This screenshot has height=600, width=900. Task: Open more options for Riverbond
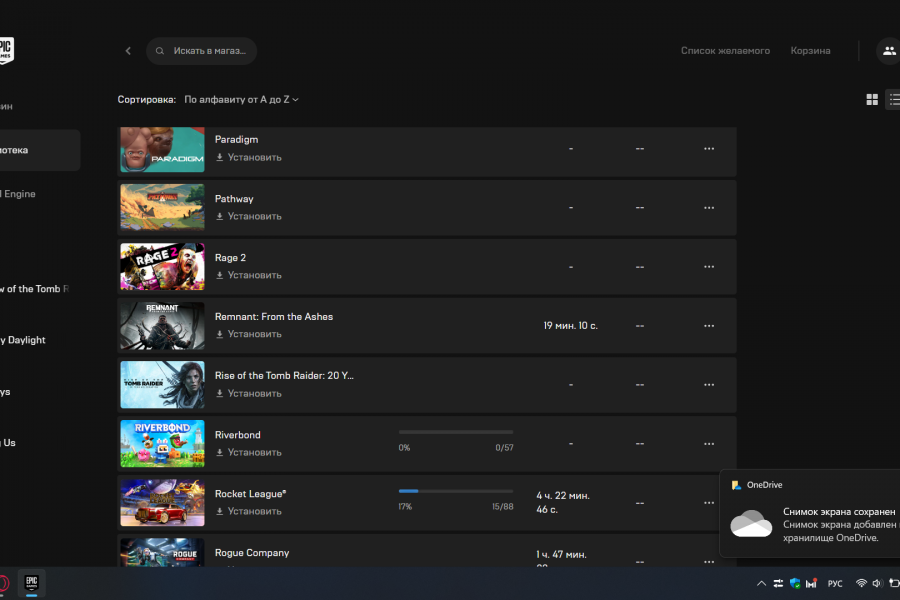pos(709,444)
